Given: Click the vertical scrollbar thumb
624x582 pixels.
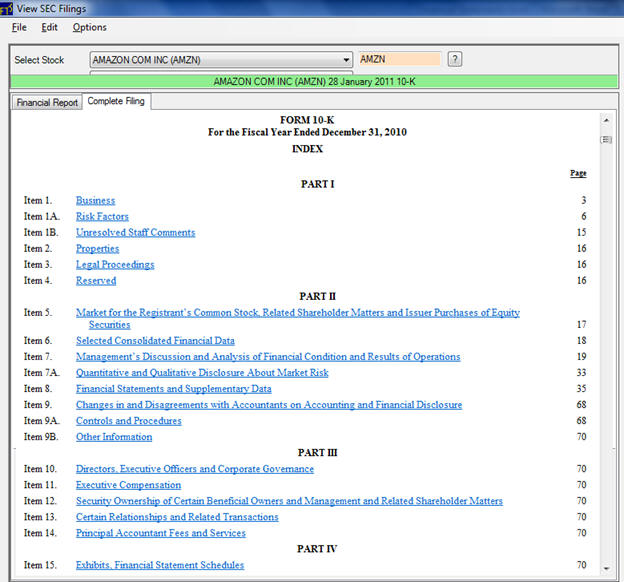Looking at the screenshot, I should [606, 140].
